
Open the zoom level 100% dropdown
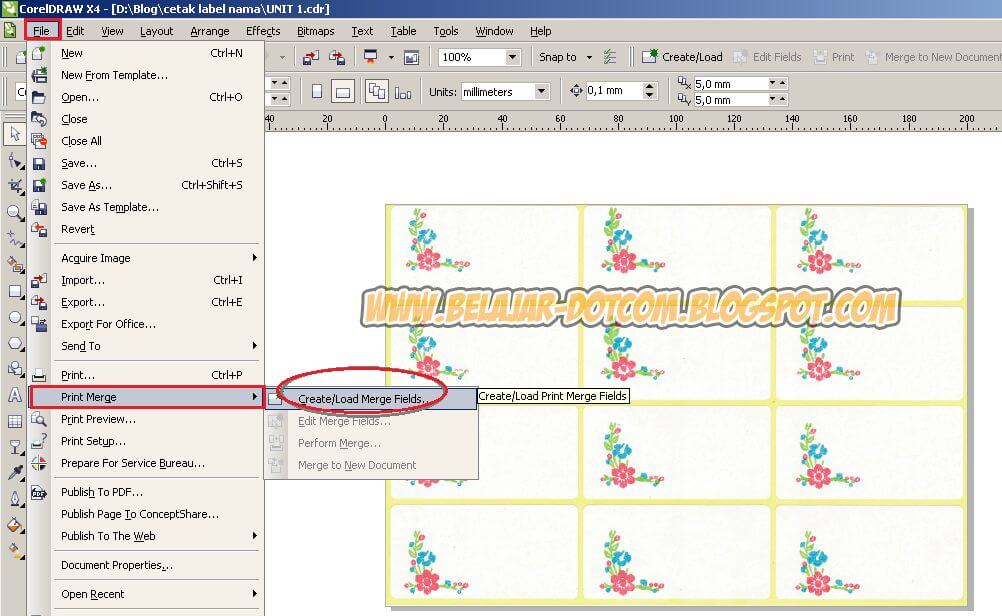coord(513,58)
